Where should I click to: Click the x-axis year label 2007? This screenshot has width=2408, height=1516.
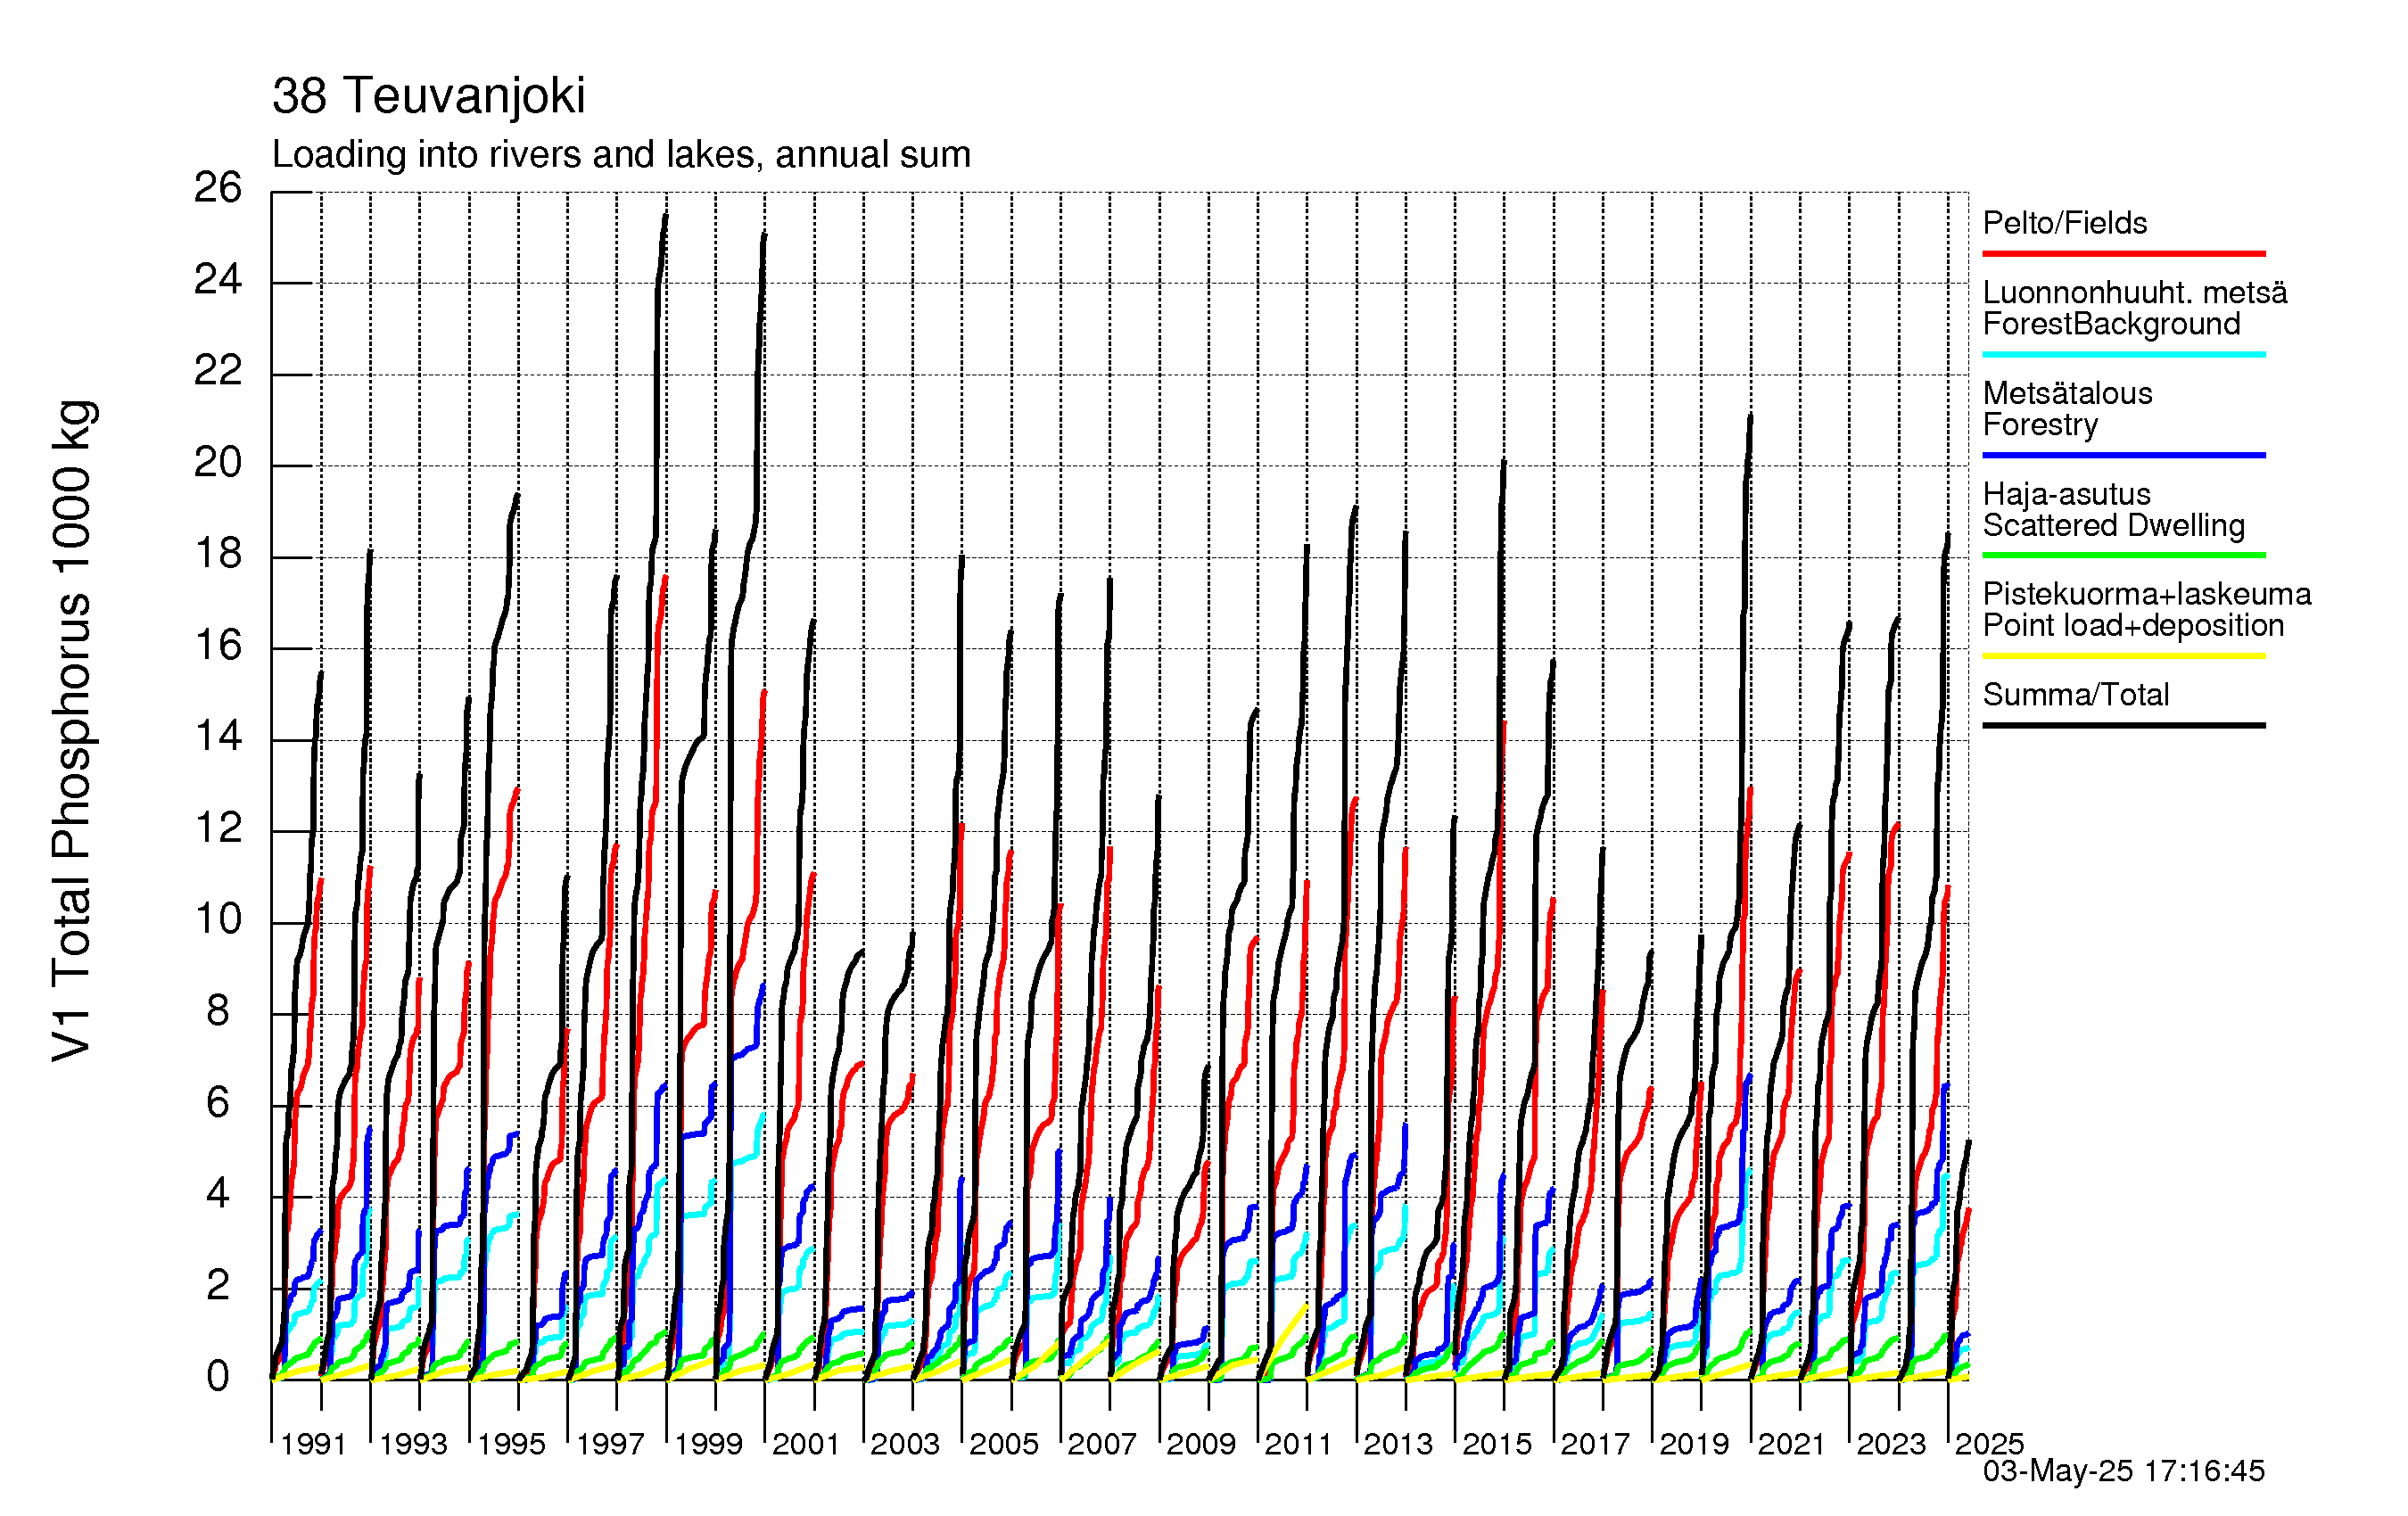[1102, 1444]
